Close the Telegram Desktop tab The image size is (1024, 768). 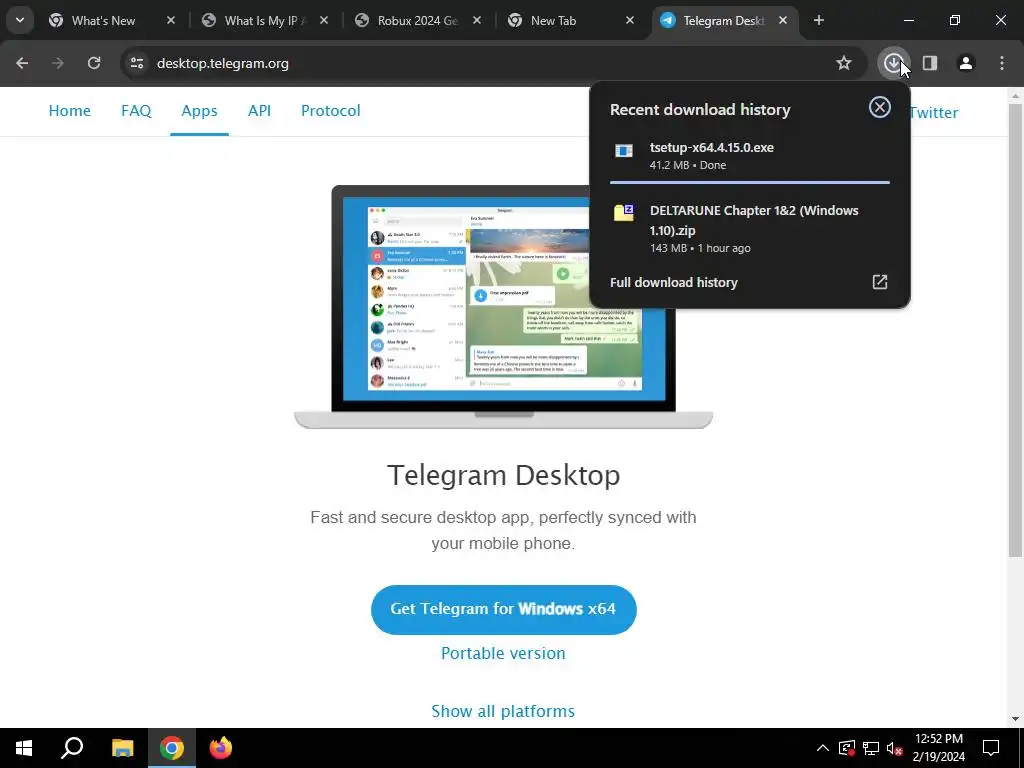click(782, 20)
